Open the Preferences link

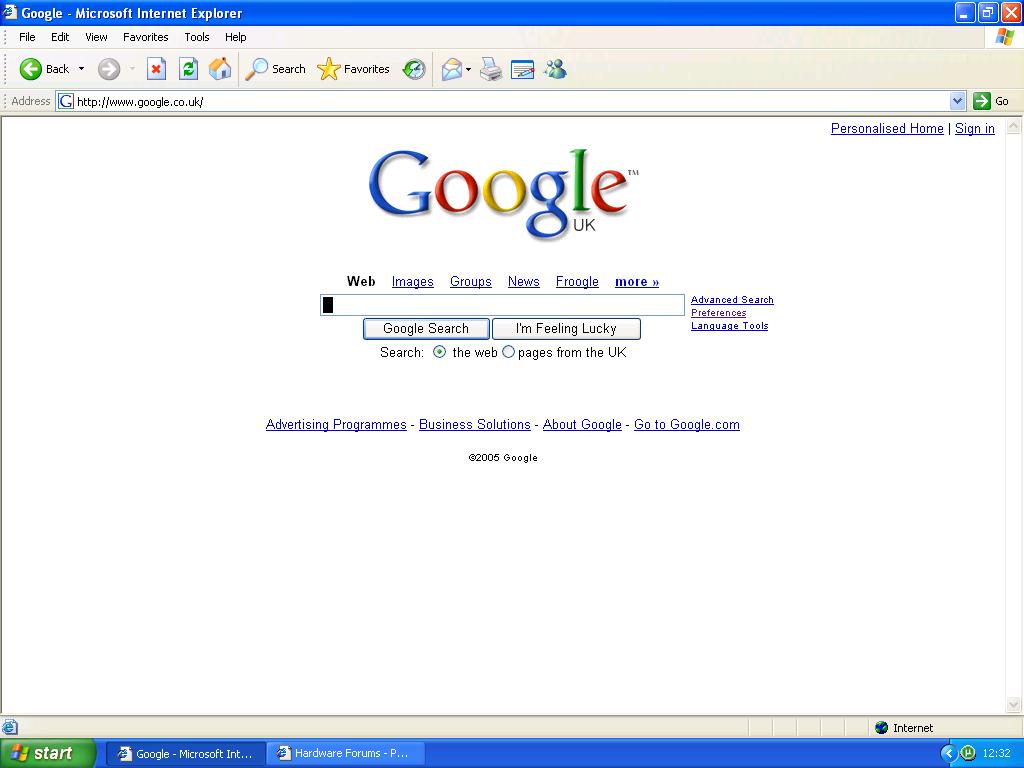click(x=718, y=313)
